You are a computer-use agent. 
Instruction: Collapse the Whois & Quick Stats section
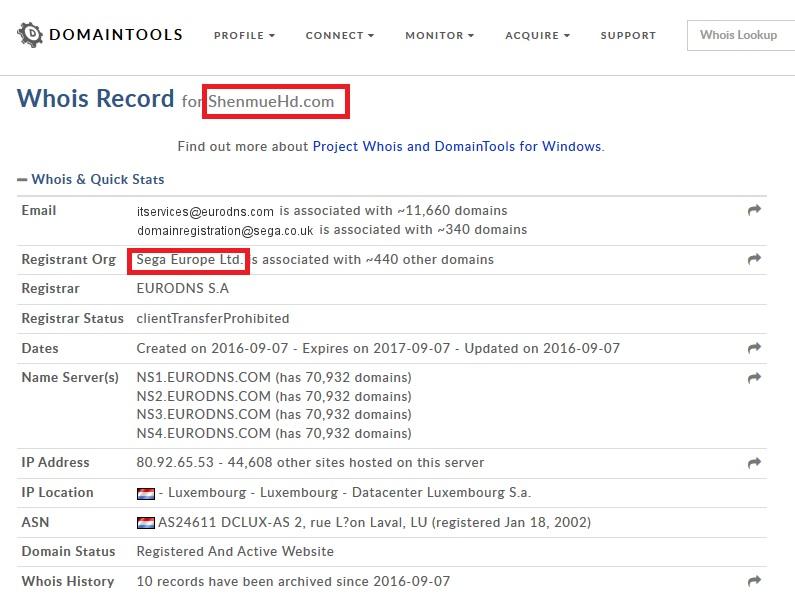pos(91,179)
